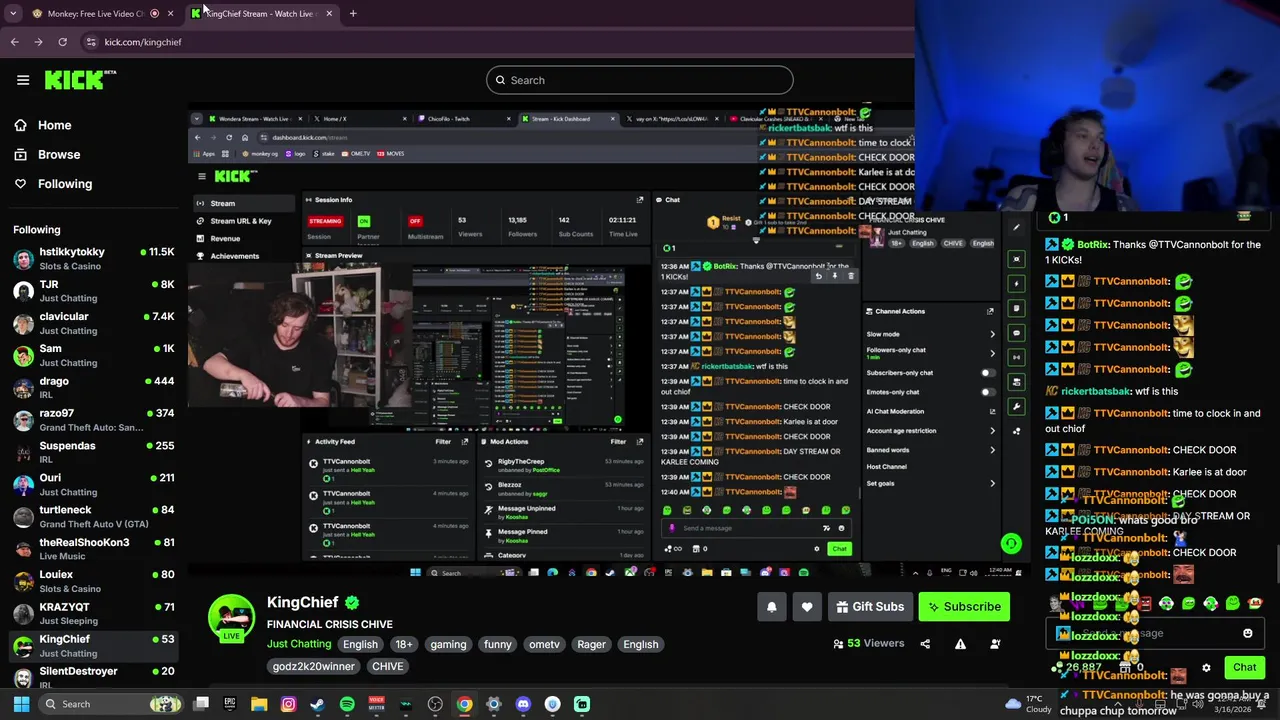This screenshot has height=720, width=1280.
Task: Open Suspendas channel in Following list
Action: click(x=93, y=452)
